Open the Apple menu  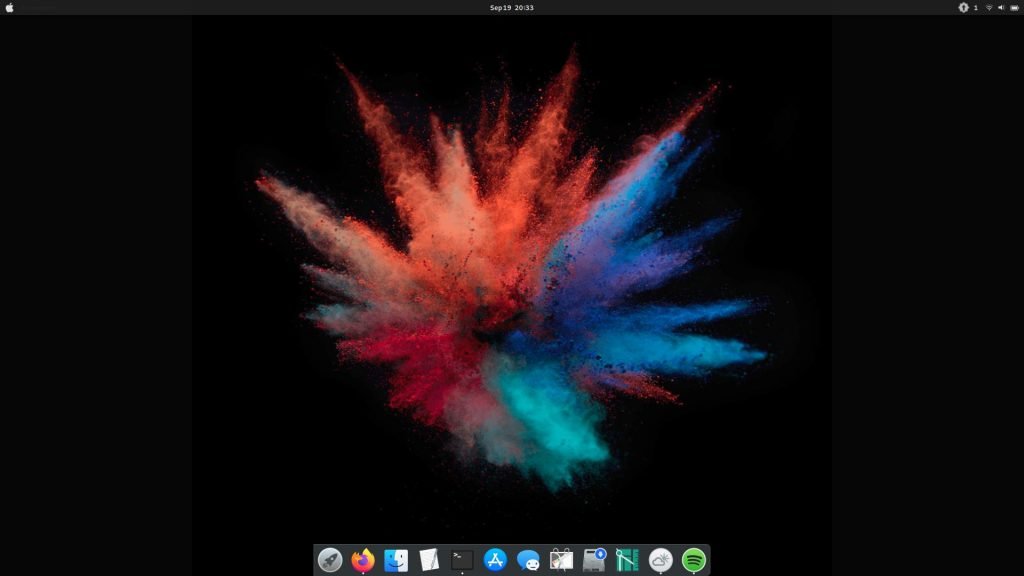tap(12, 7)
